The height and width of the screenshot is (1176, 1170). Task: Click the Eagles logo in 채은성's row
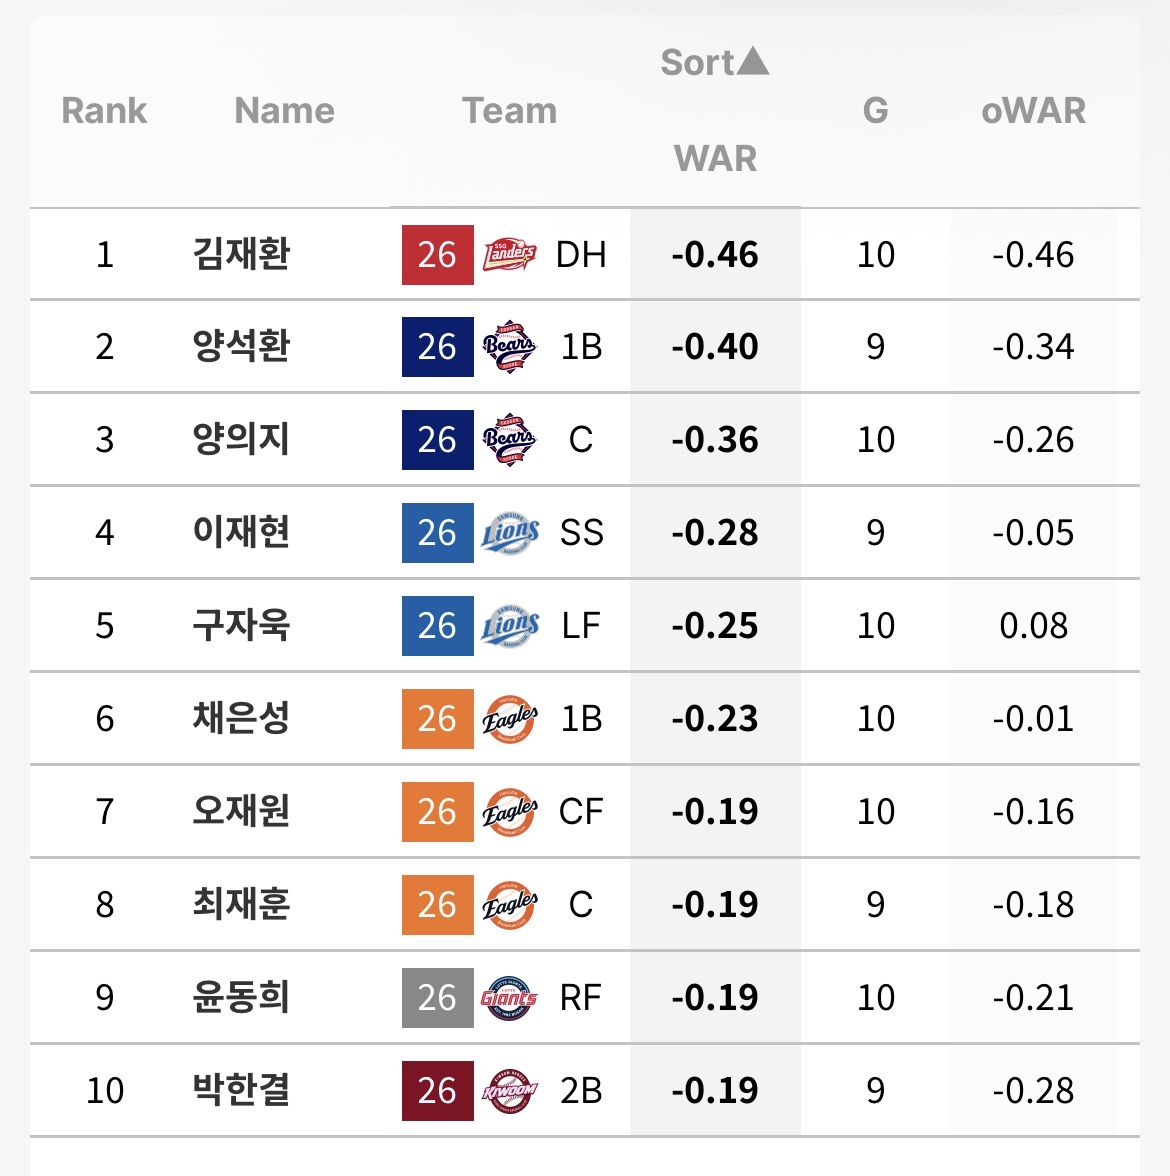509,718
